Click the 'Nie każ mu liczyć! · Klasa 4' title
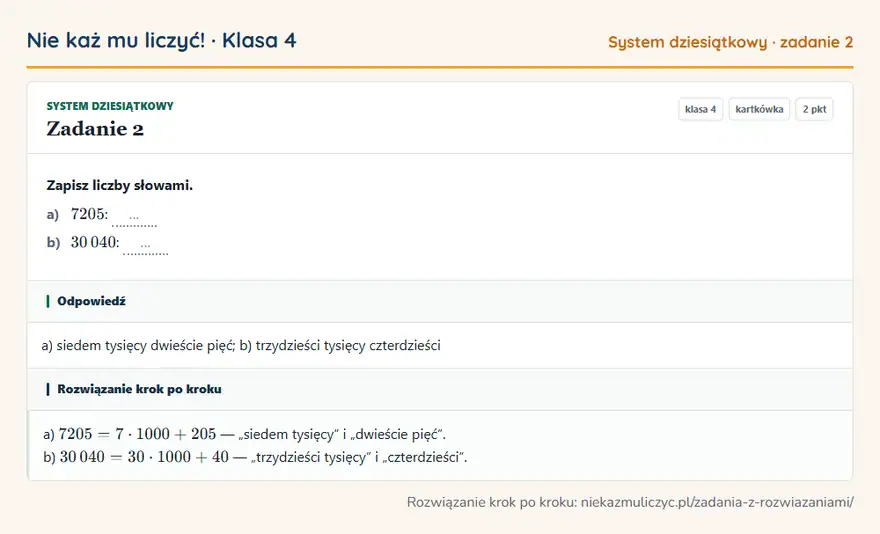Screen dimensions: 880x534 (162, 40)
